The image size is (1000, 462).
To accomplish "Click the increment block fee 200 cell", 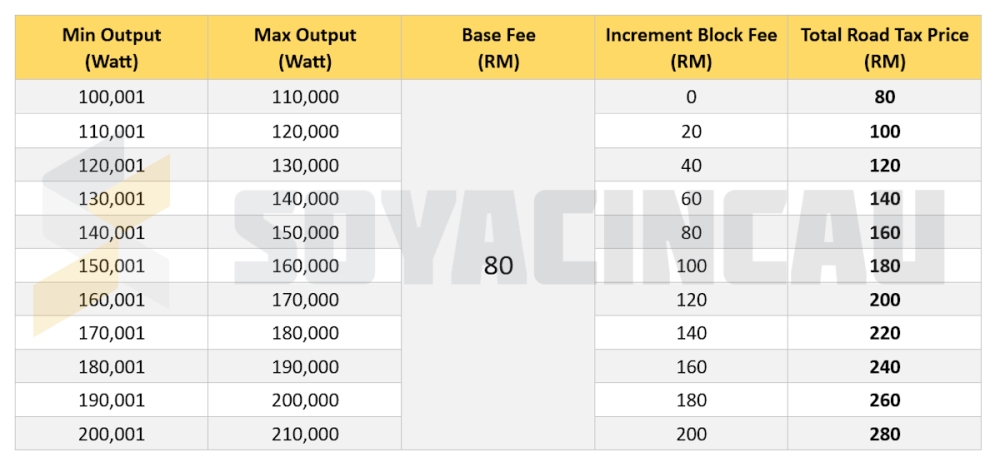I will [x=691, y=434].
